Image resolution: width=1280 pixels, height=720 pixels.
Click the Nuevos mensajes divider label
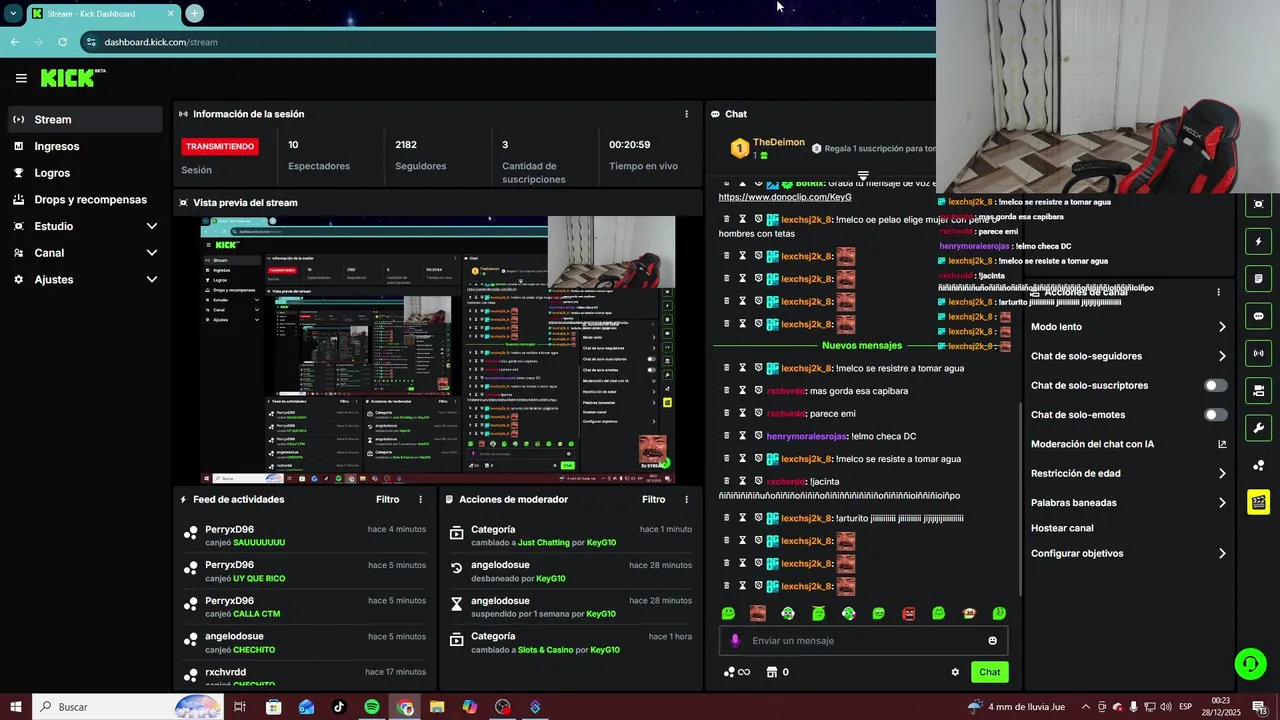click(x=862, y=345)
